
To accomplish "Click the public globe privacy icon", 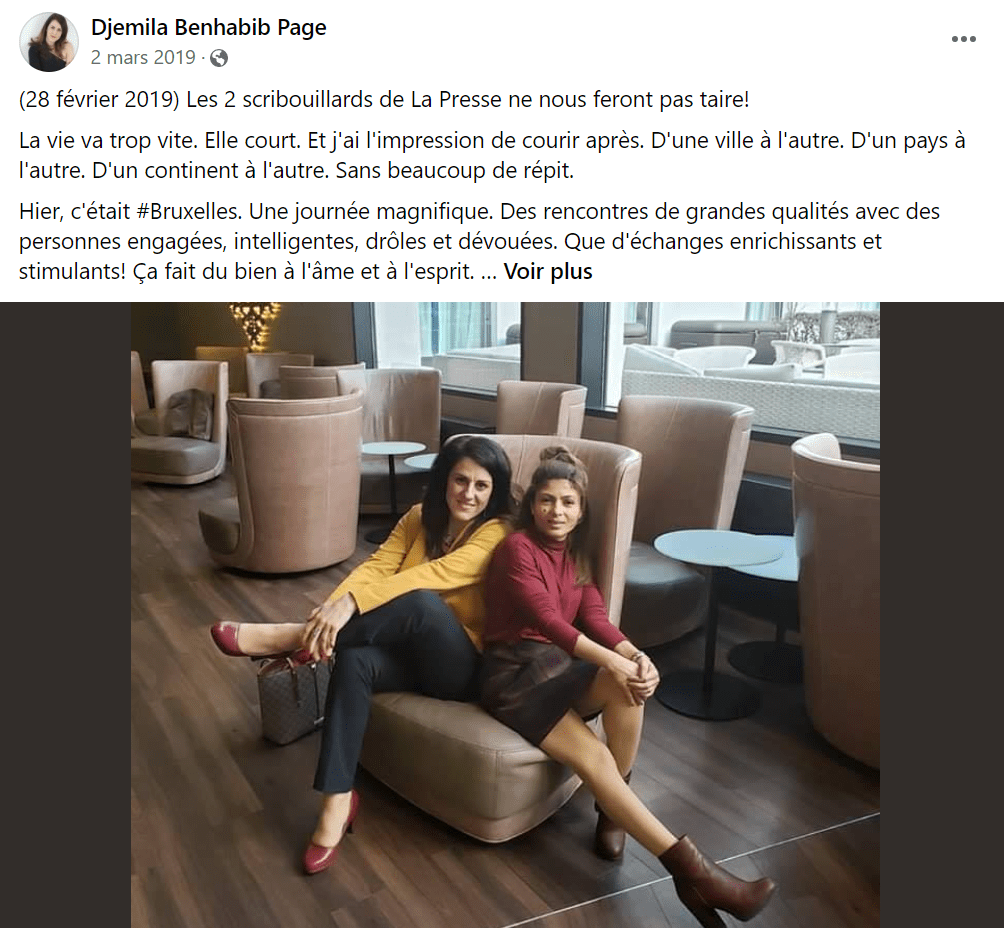I will (219, 58).
